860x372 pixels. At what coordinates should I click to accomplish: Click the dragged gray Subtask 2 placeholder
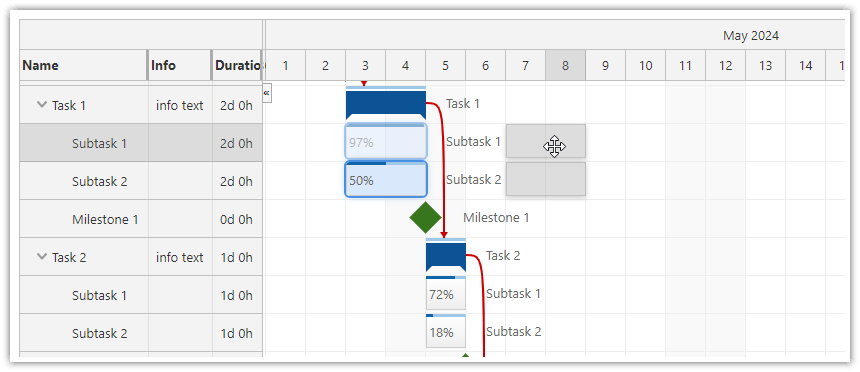[x=546, y=179]
